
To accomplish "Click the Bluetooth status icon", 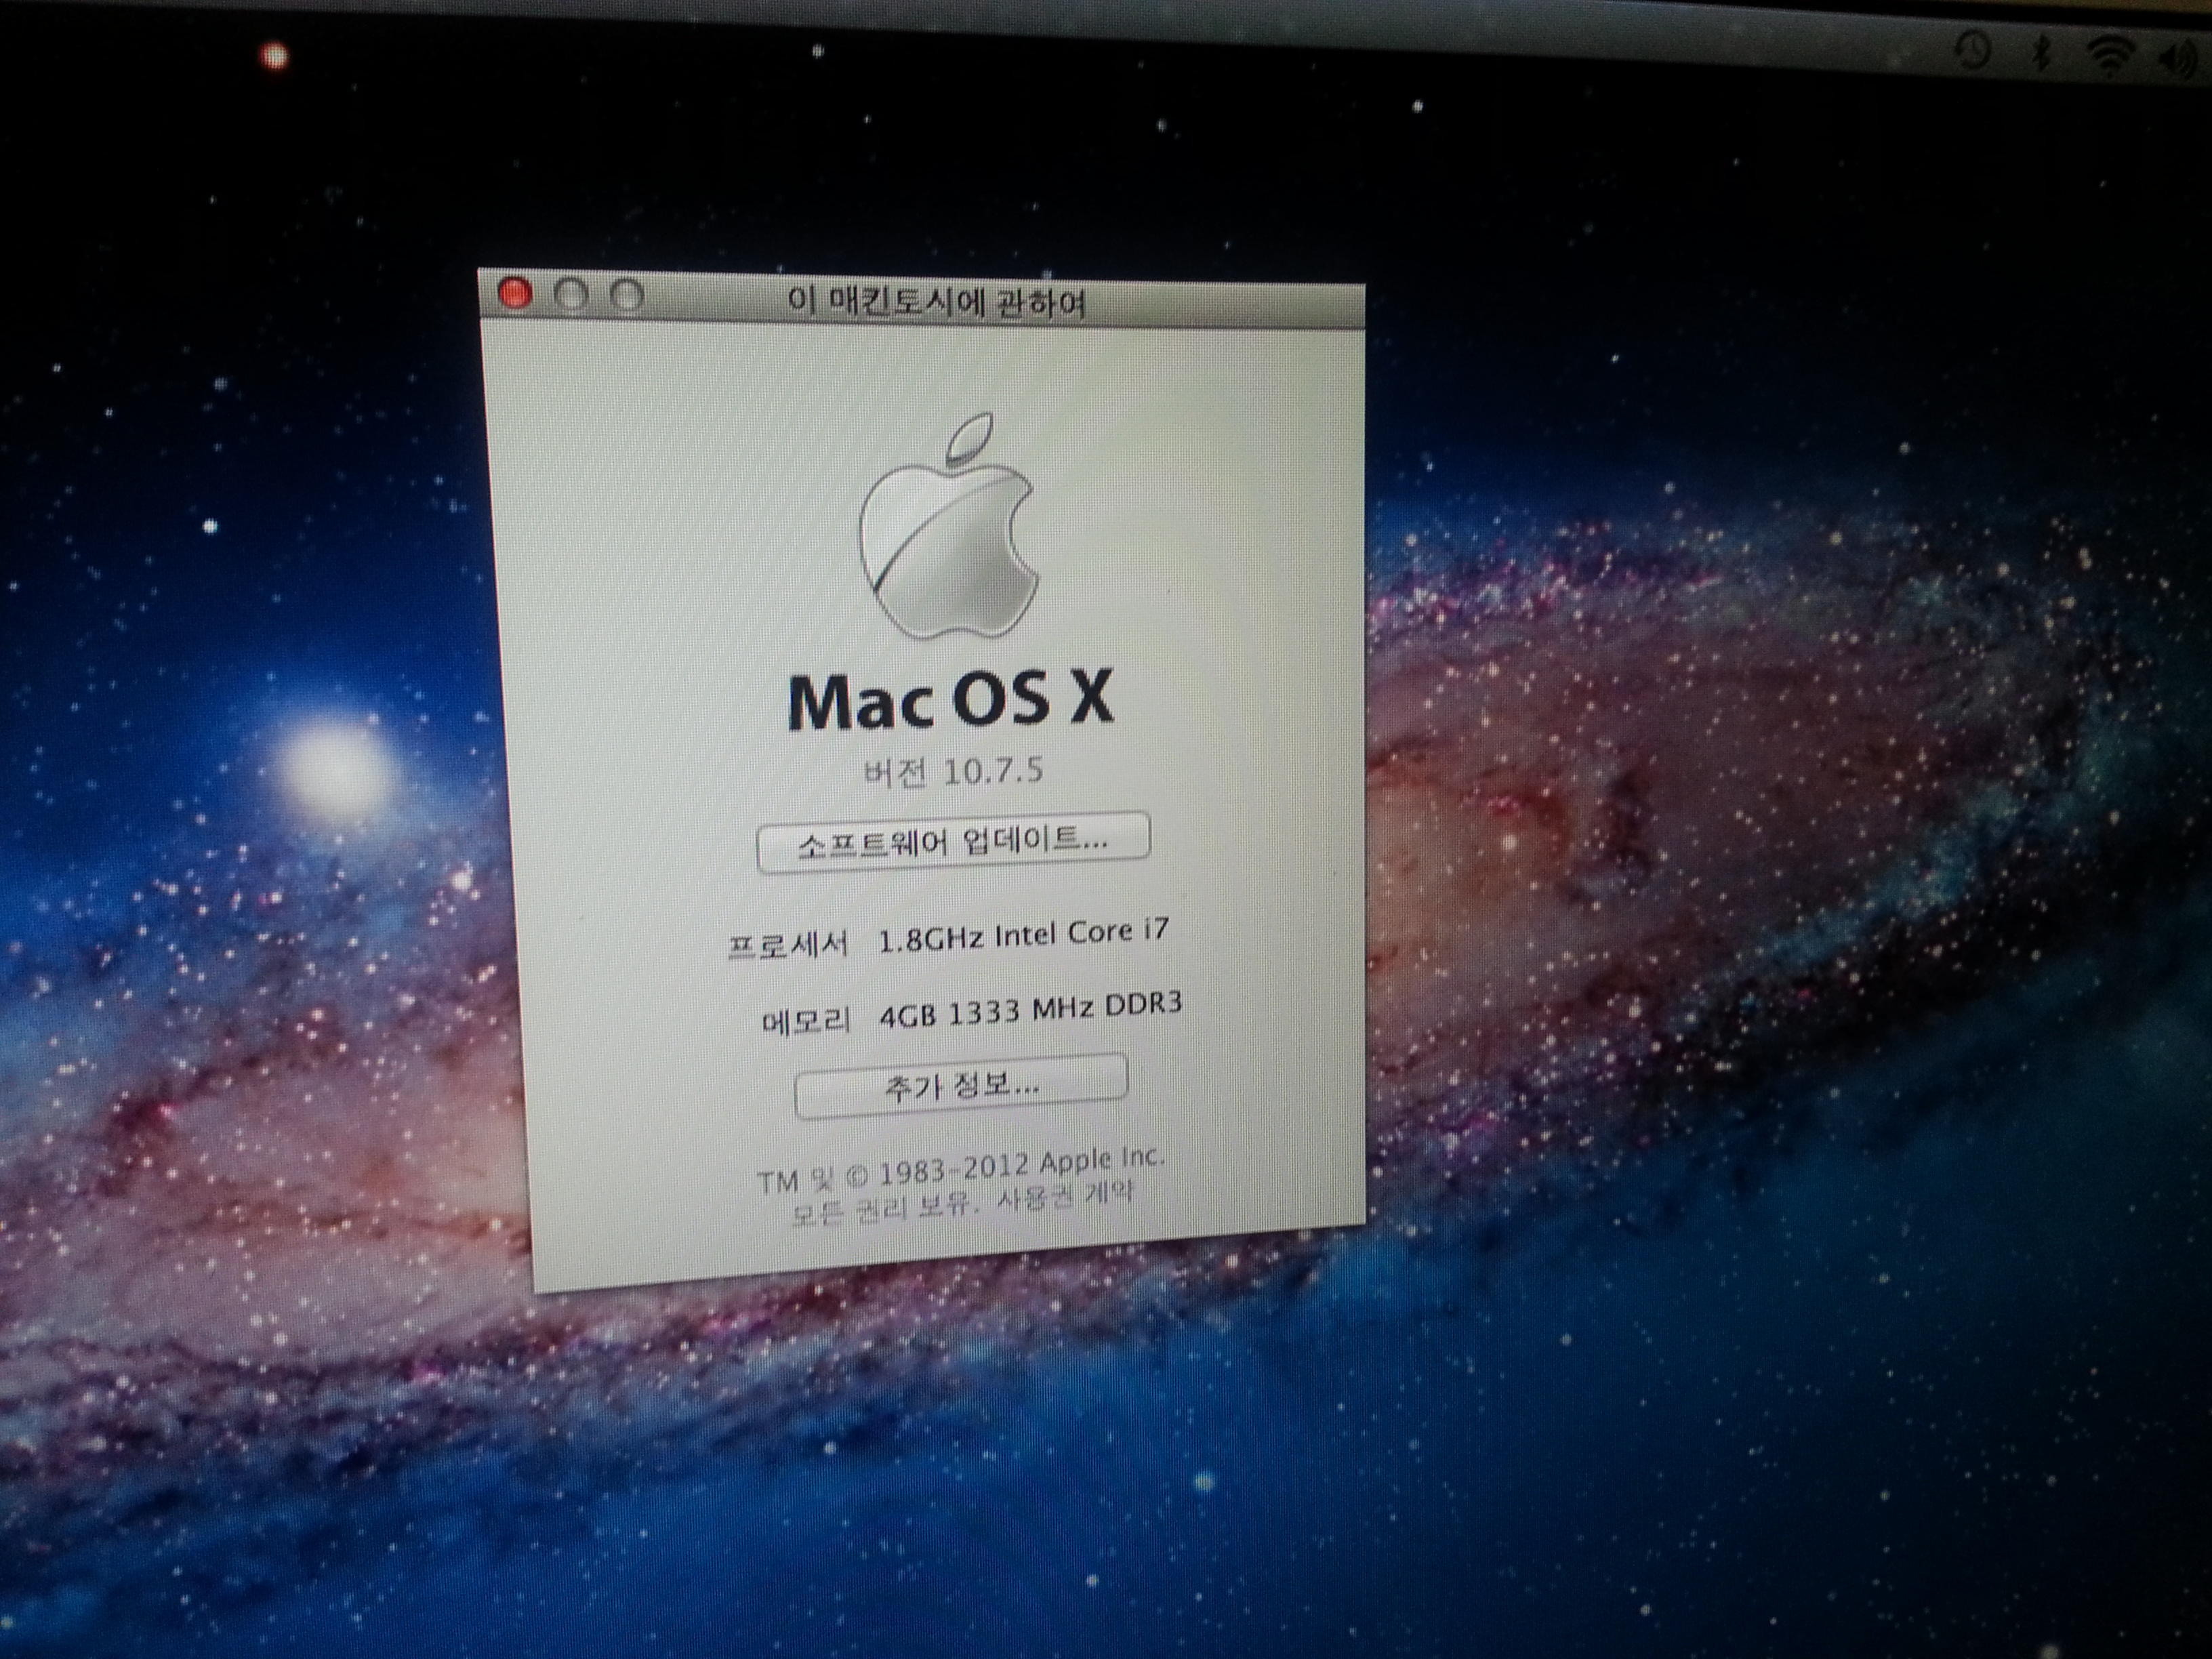I will coord(2043,54).
